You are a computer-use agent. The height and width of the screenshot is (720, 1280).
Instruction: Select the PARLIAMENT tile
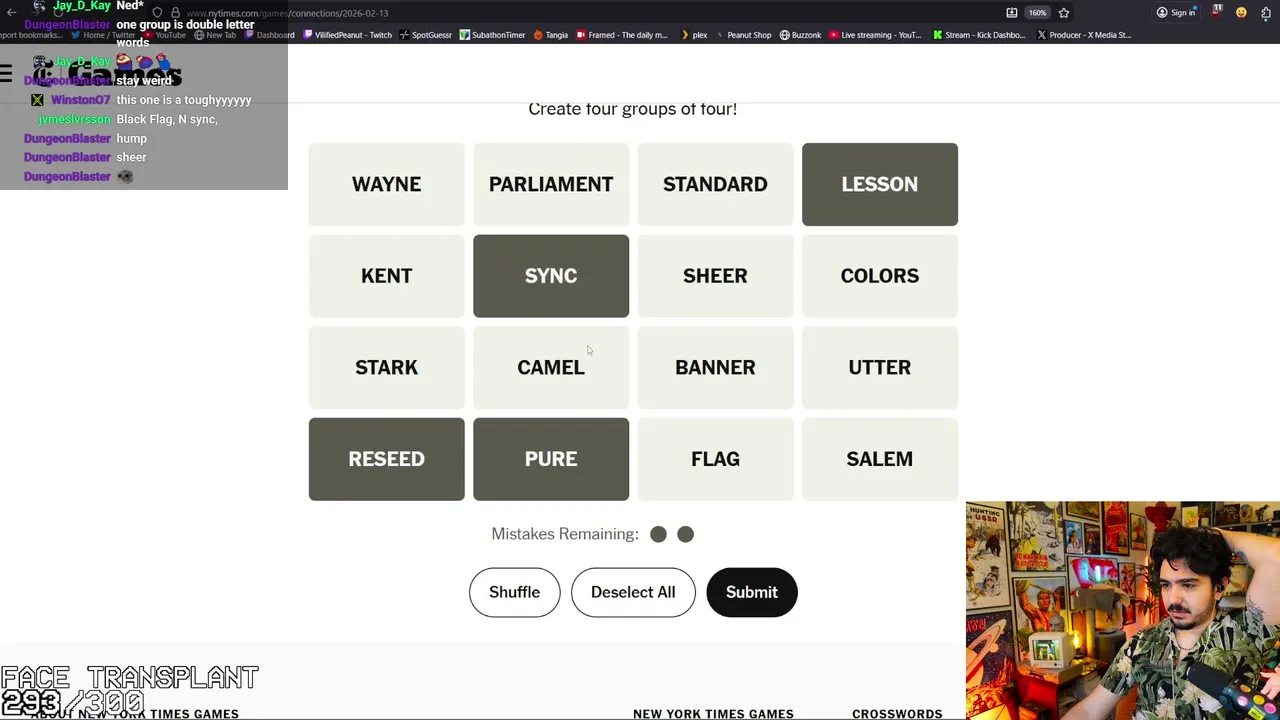coord(551,184)
